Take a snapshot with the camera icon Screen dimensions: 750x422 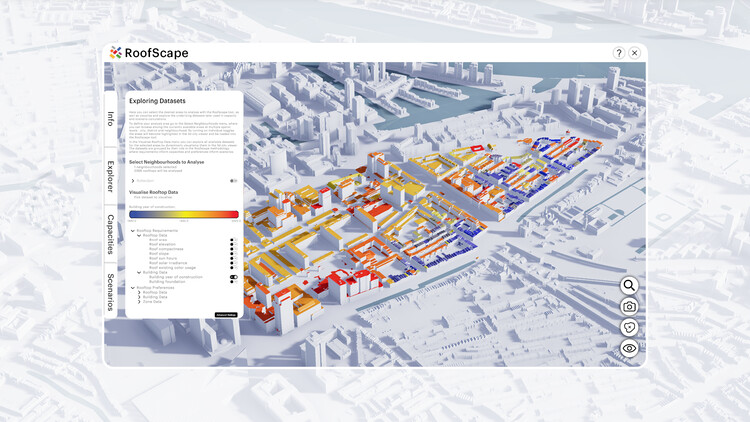(x=630, y=306)
